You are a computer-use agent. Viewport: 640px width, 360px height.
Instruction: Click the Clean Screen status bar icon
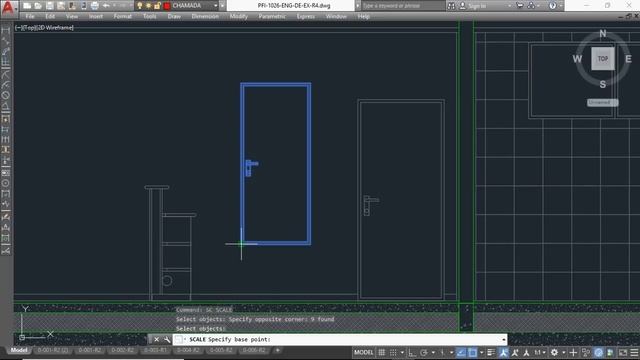pyautogui.click(x=624, y=352)
